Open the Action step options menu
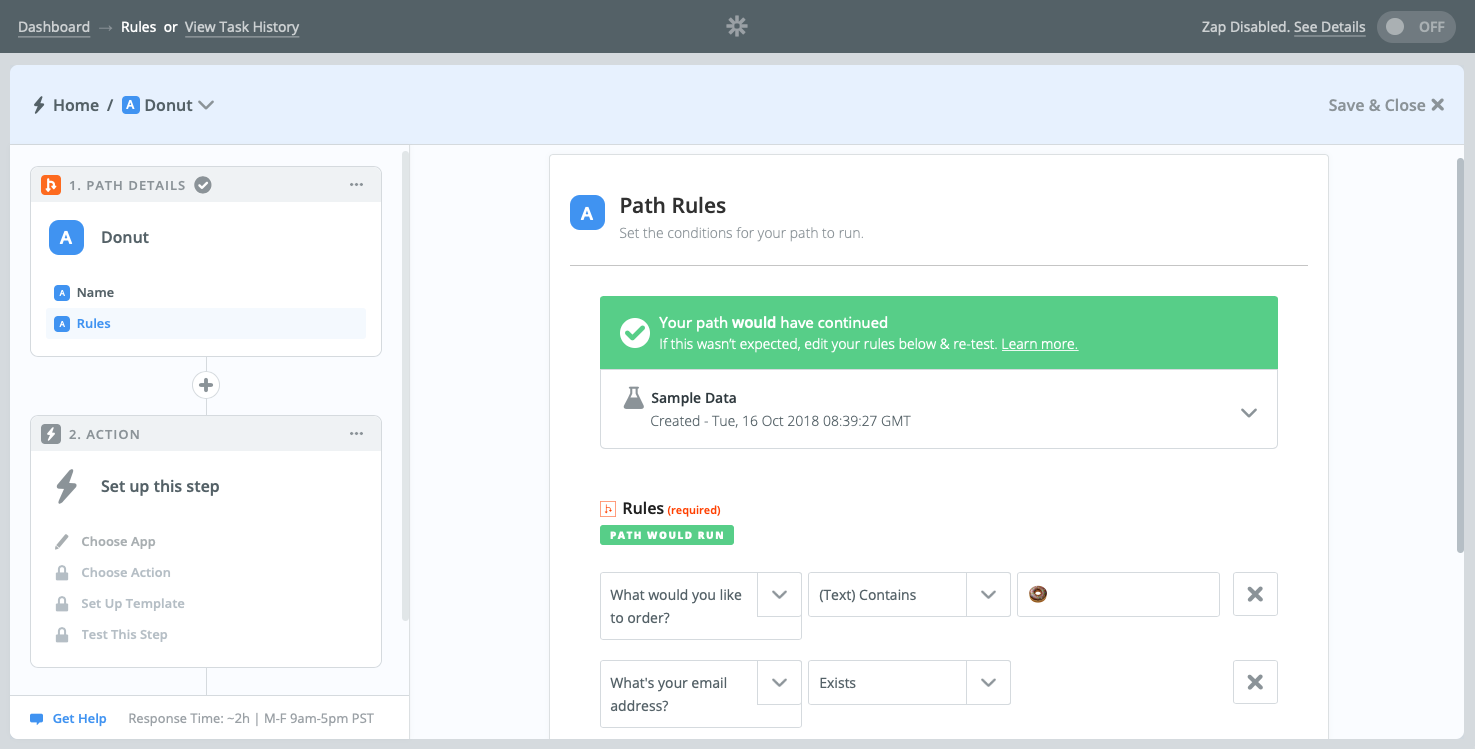This screenshot has width=1475, height=749. tap(356, 434)
